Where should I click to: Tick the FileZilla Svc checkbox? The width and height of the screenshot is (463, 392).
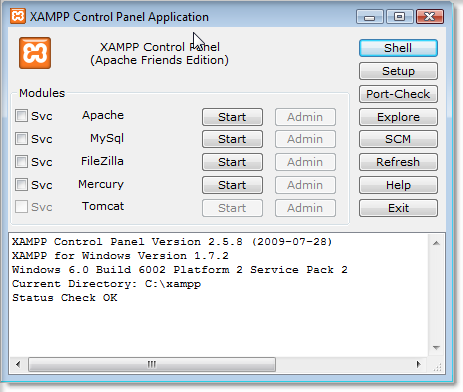pos(21,162)
